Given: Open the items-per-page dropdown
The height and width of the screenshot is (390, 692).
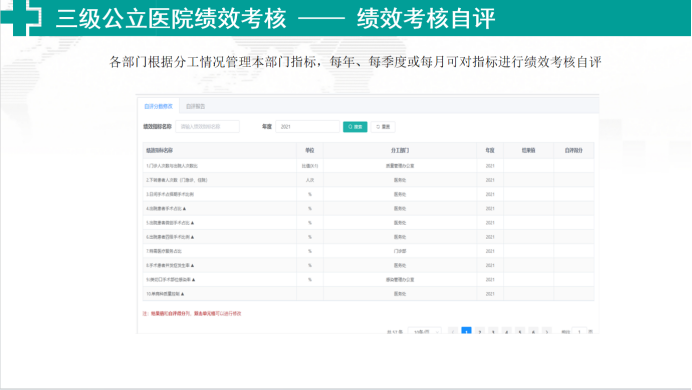Looking at the screenshot, I should pos(424,331).
